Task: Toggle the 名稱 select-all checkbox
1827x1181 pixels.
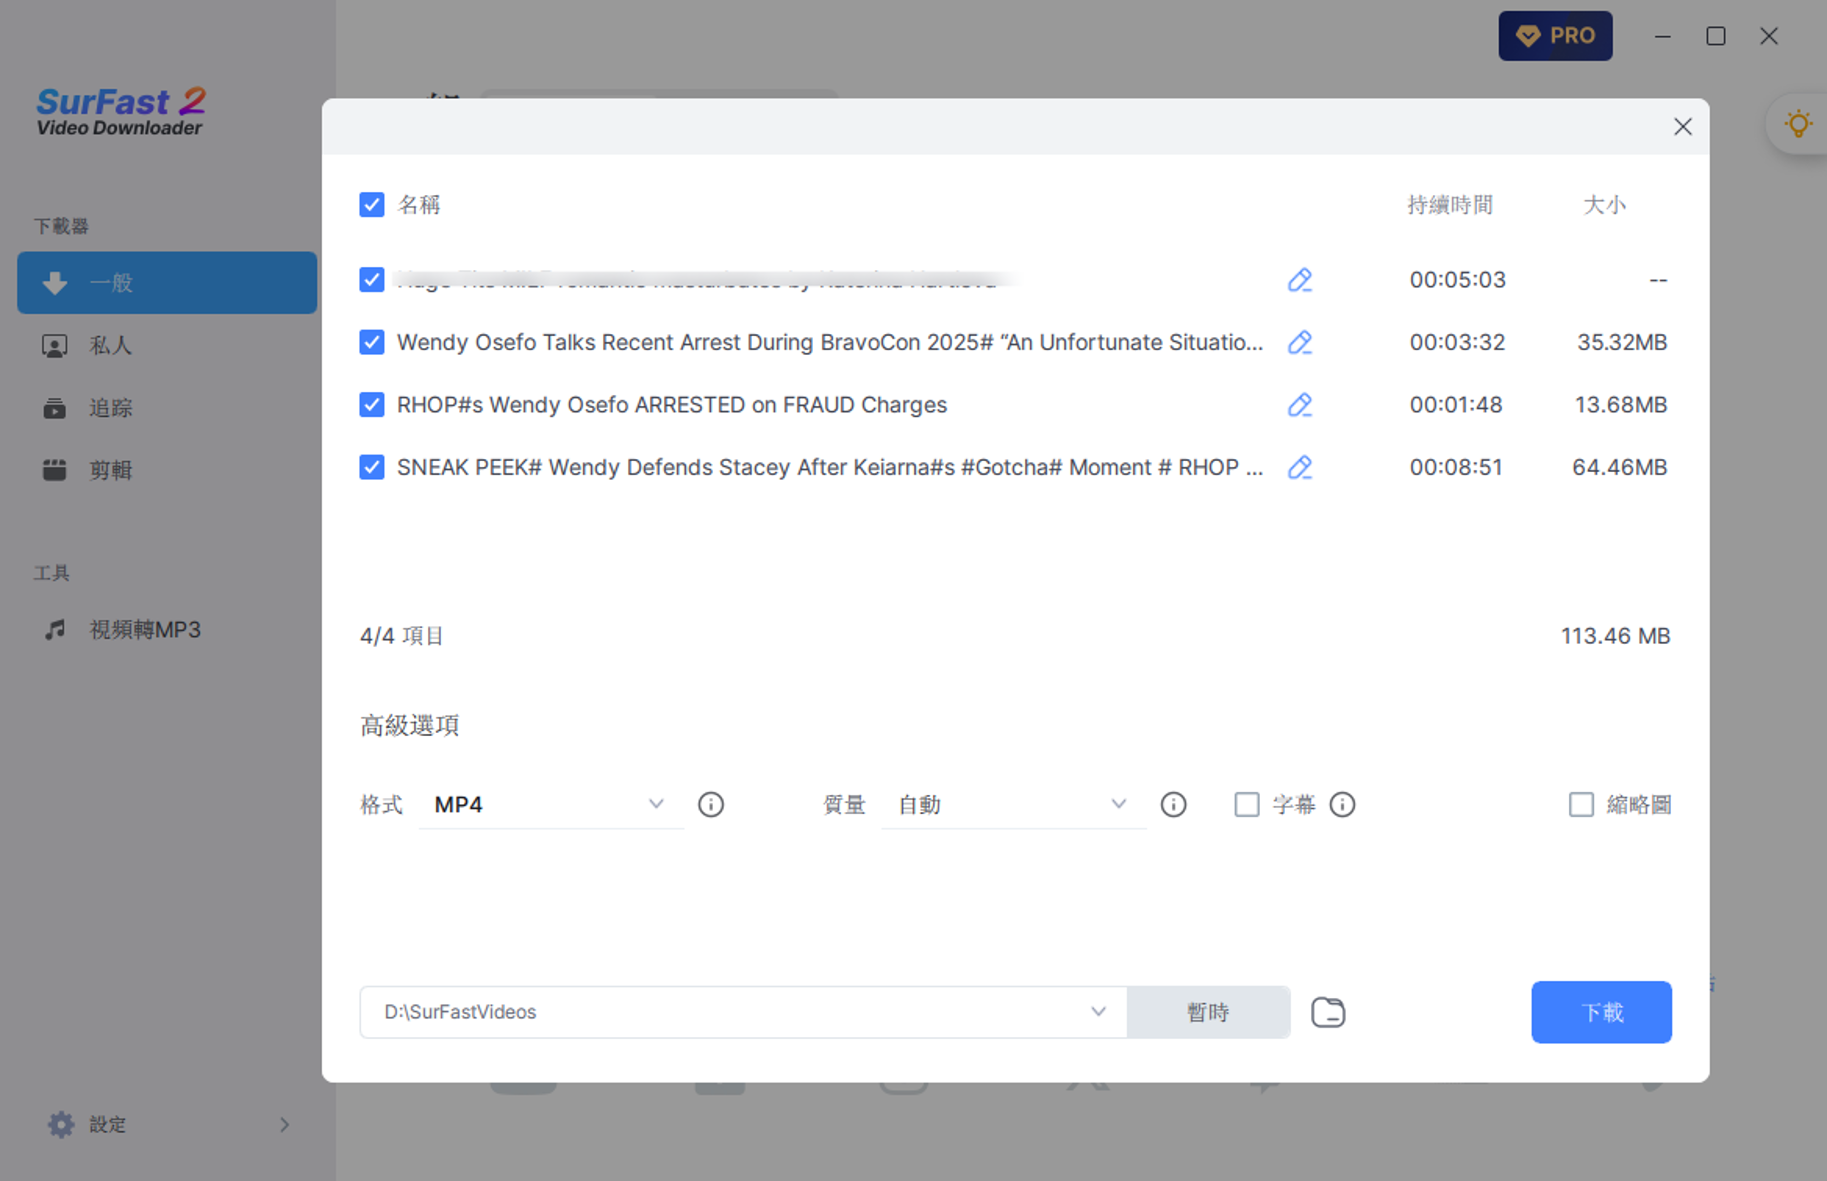Action: pyautogui.click(x=372, y=205)
